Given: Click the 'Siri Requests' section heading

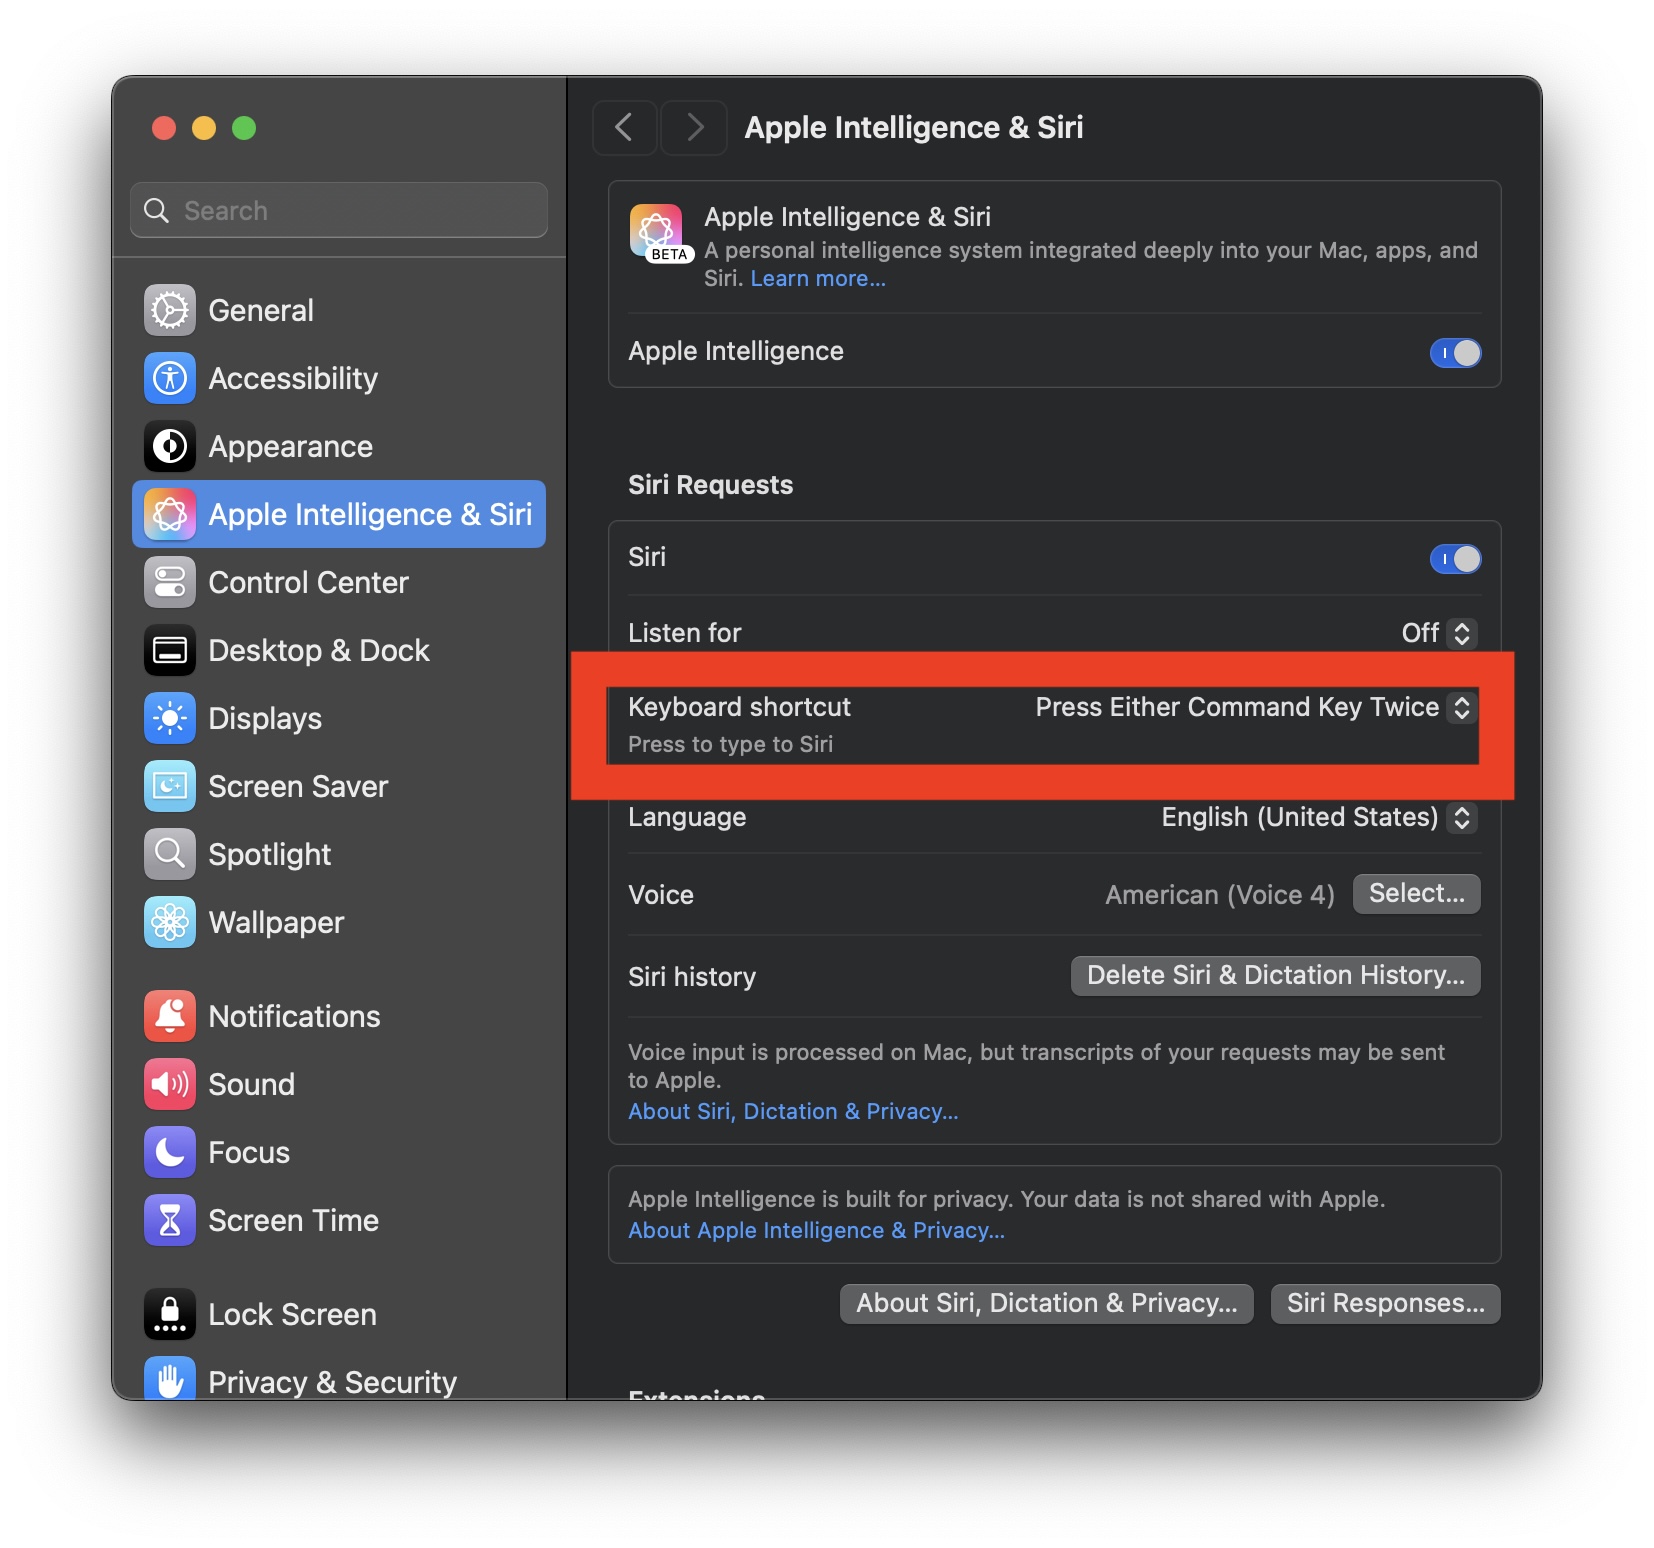Looking at the screenshot, I should coord(710,485).
